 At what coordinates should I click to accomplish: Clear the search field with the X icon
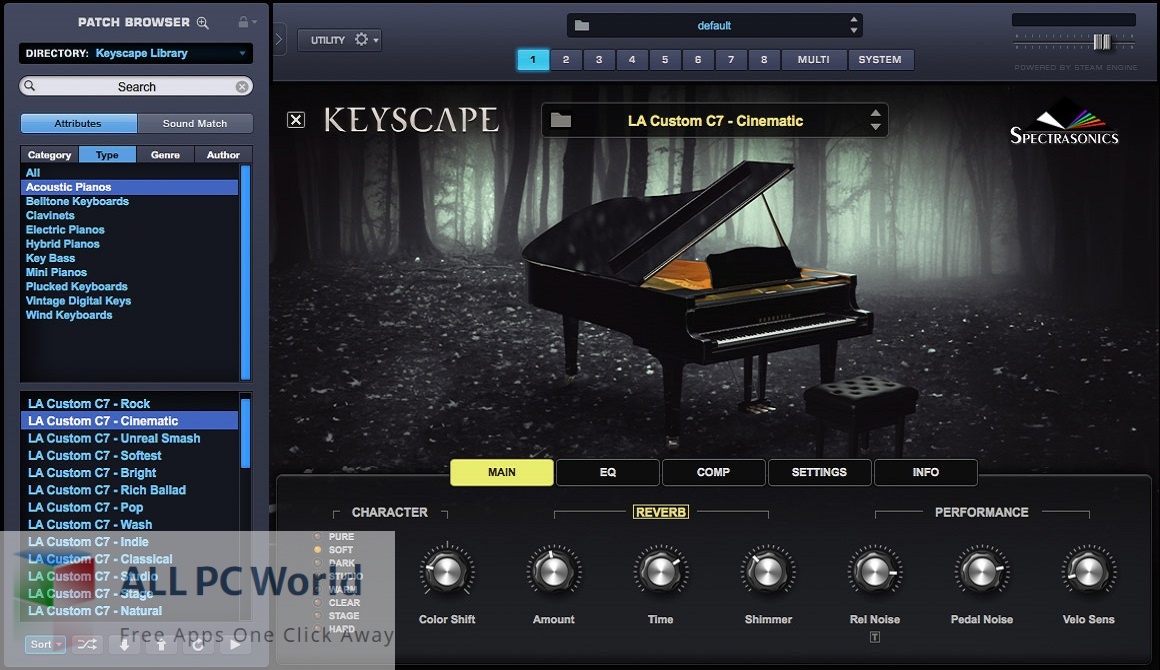coord(242,87)
